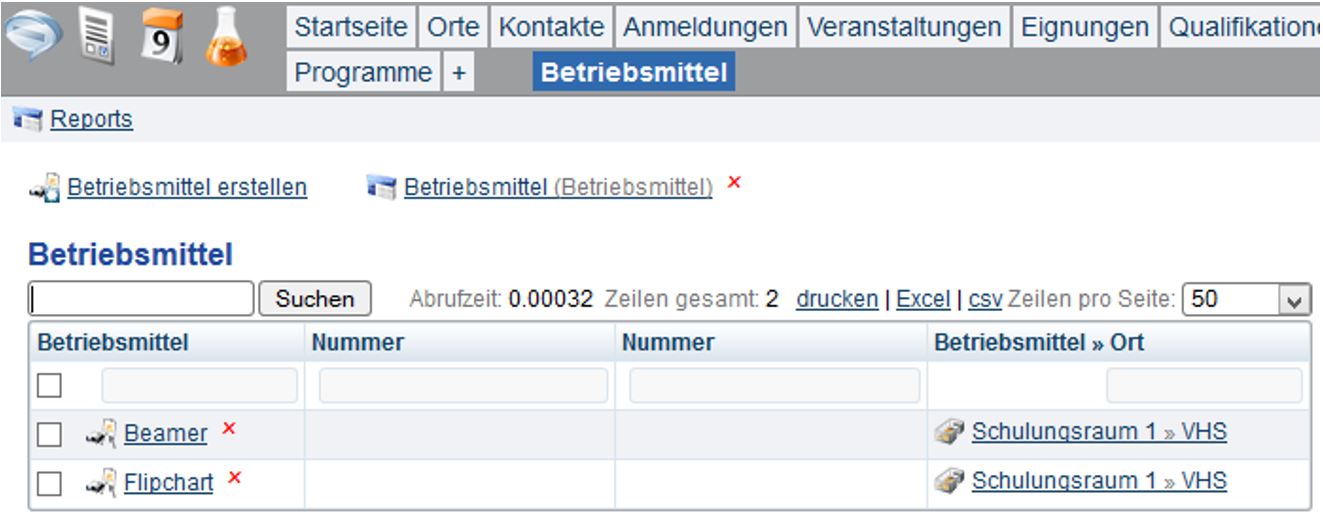Screen dimensions: 1323x516
Task: Click the icon beside Betriebsmittel erstellen
Action: 46,187
